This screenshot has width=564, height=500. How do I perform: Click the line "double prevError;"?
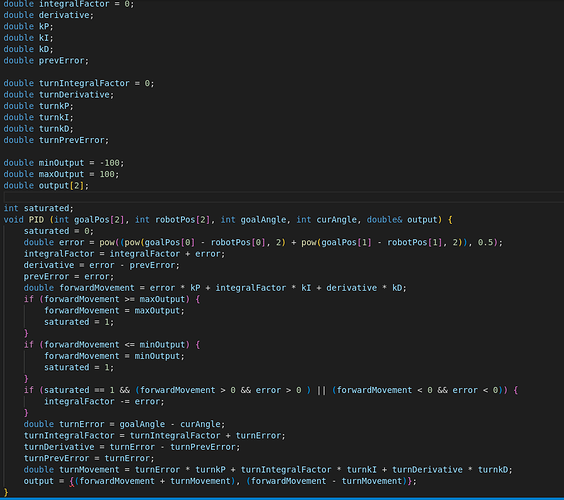pos(46,60)
